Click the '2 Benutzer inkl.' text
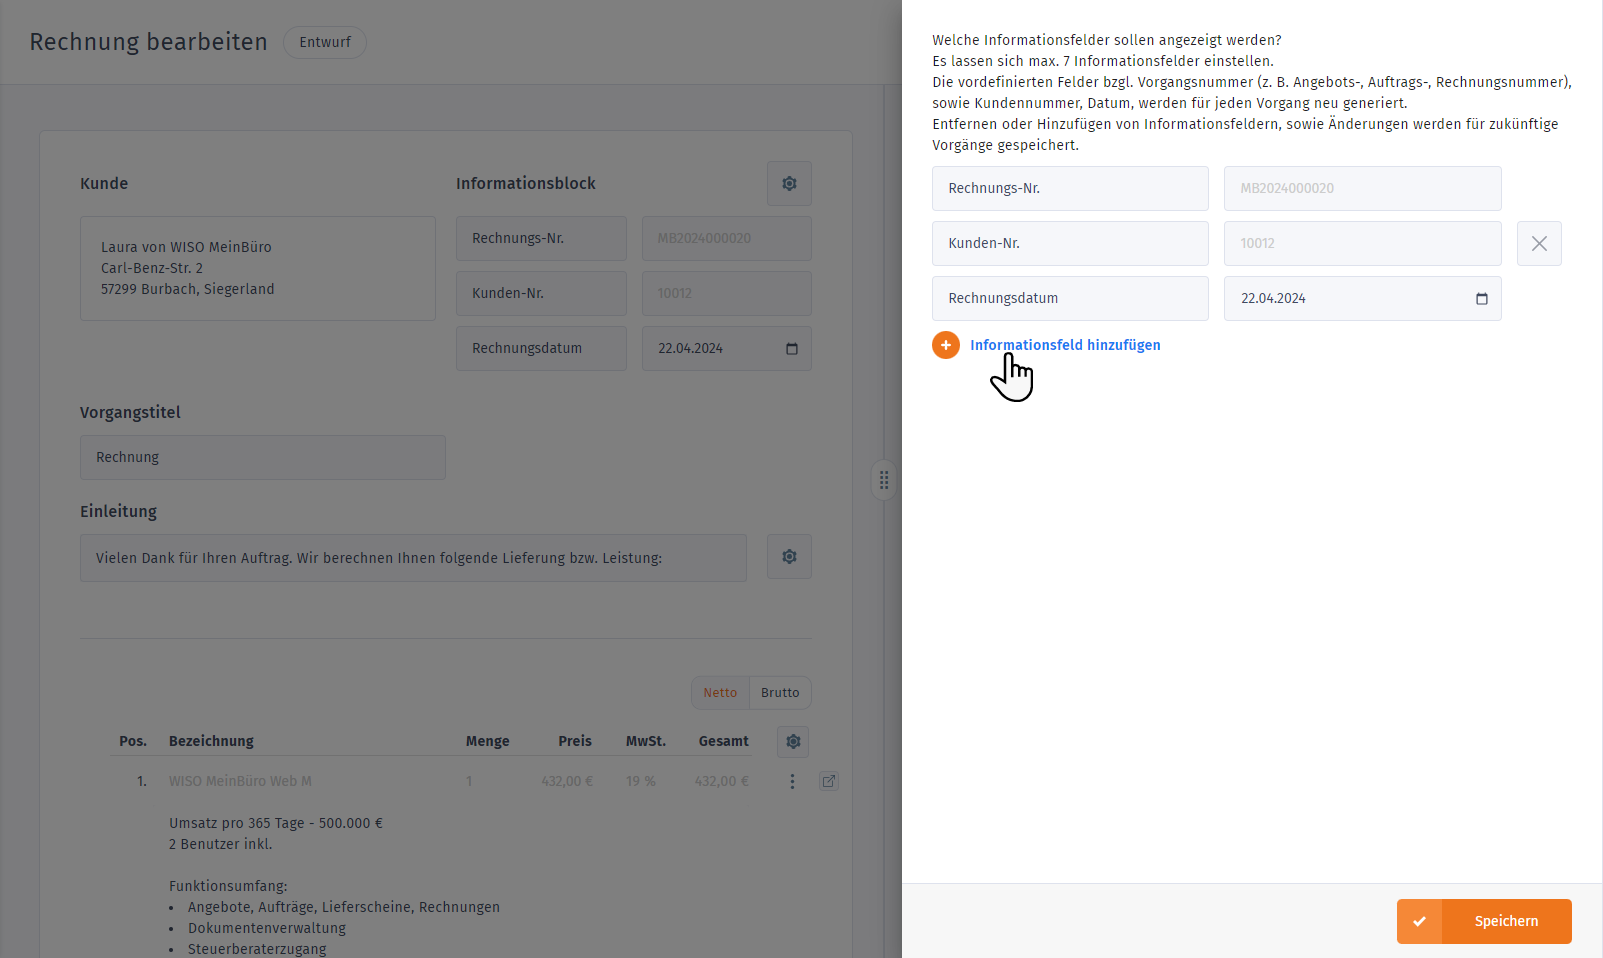The width and height of the screenshot is (1603, 958). pos(221,844)
